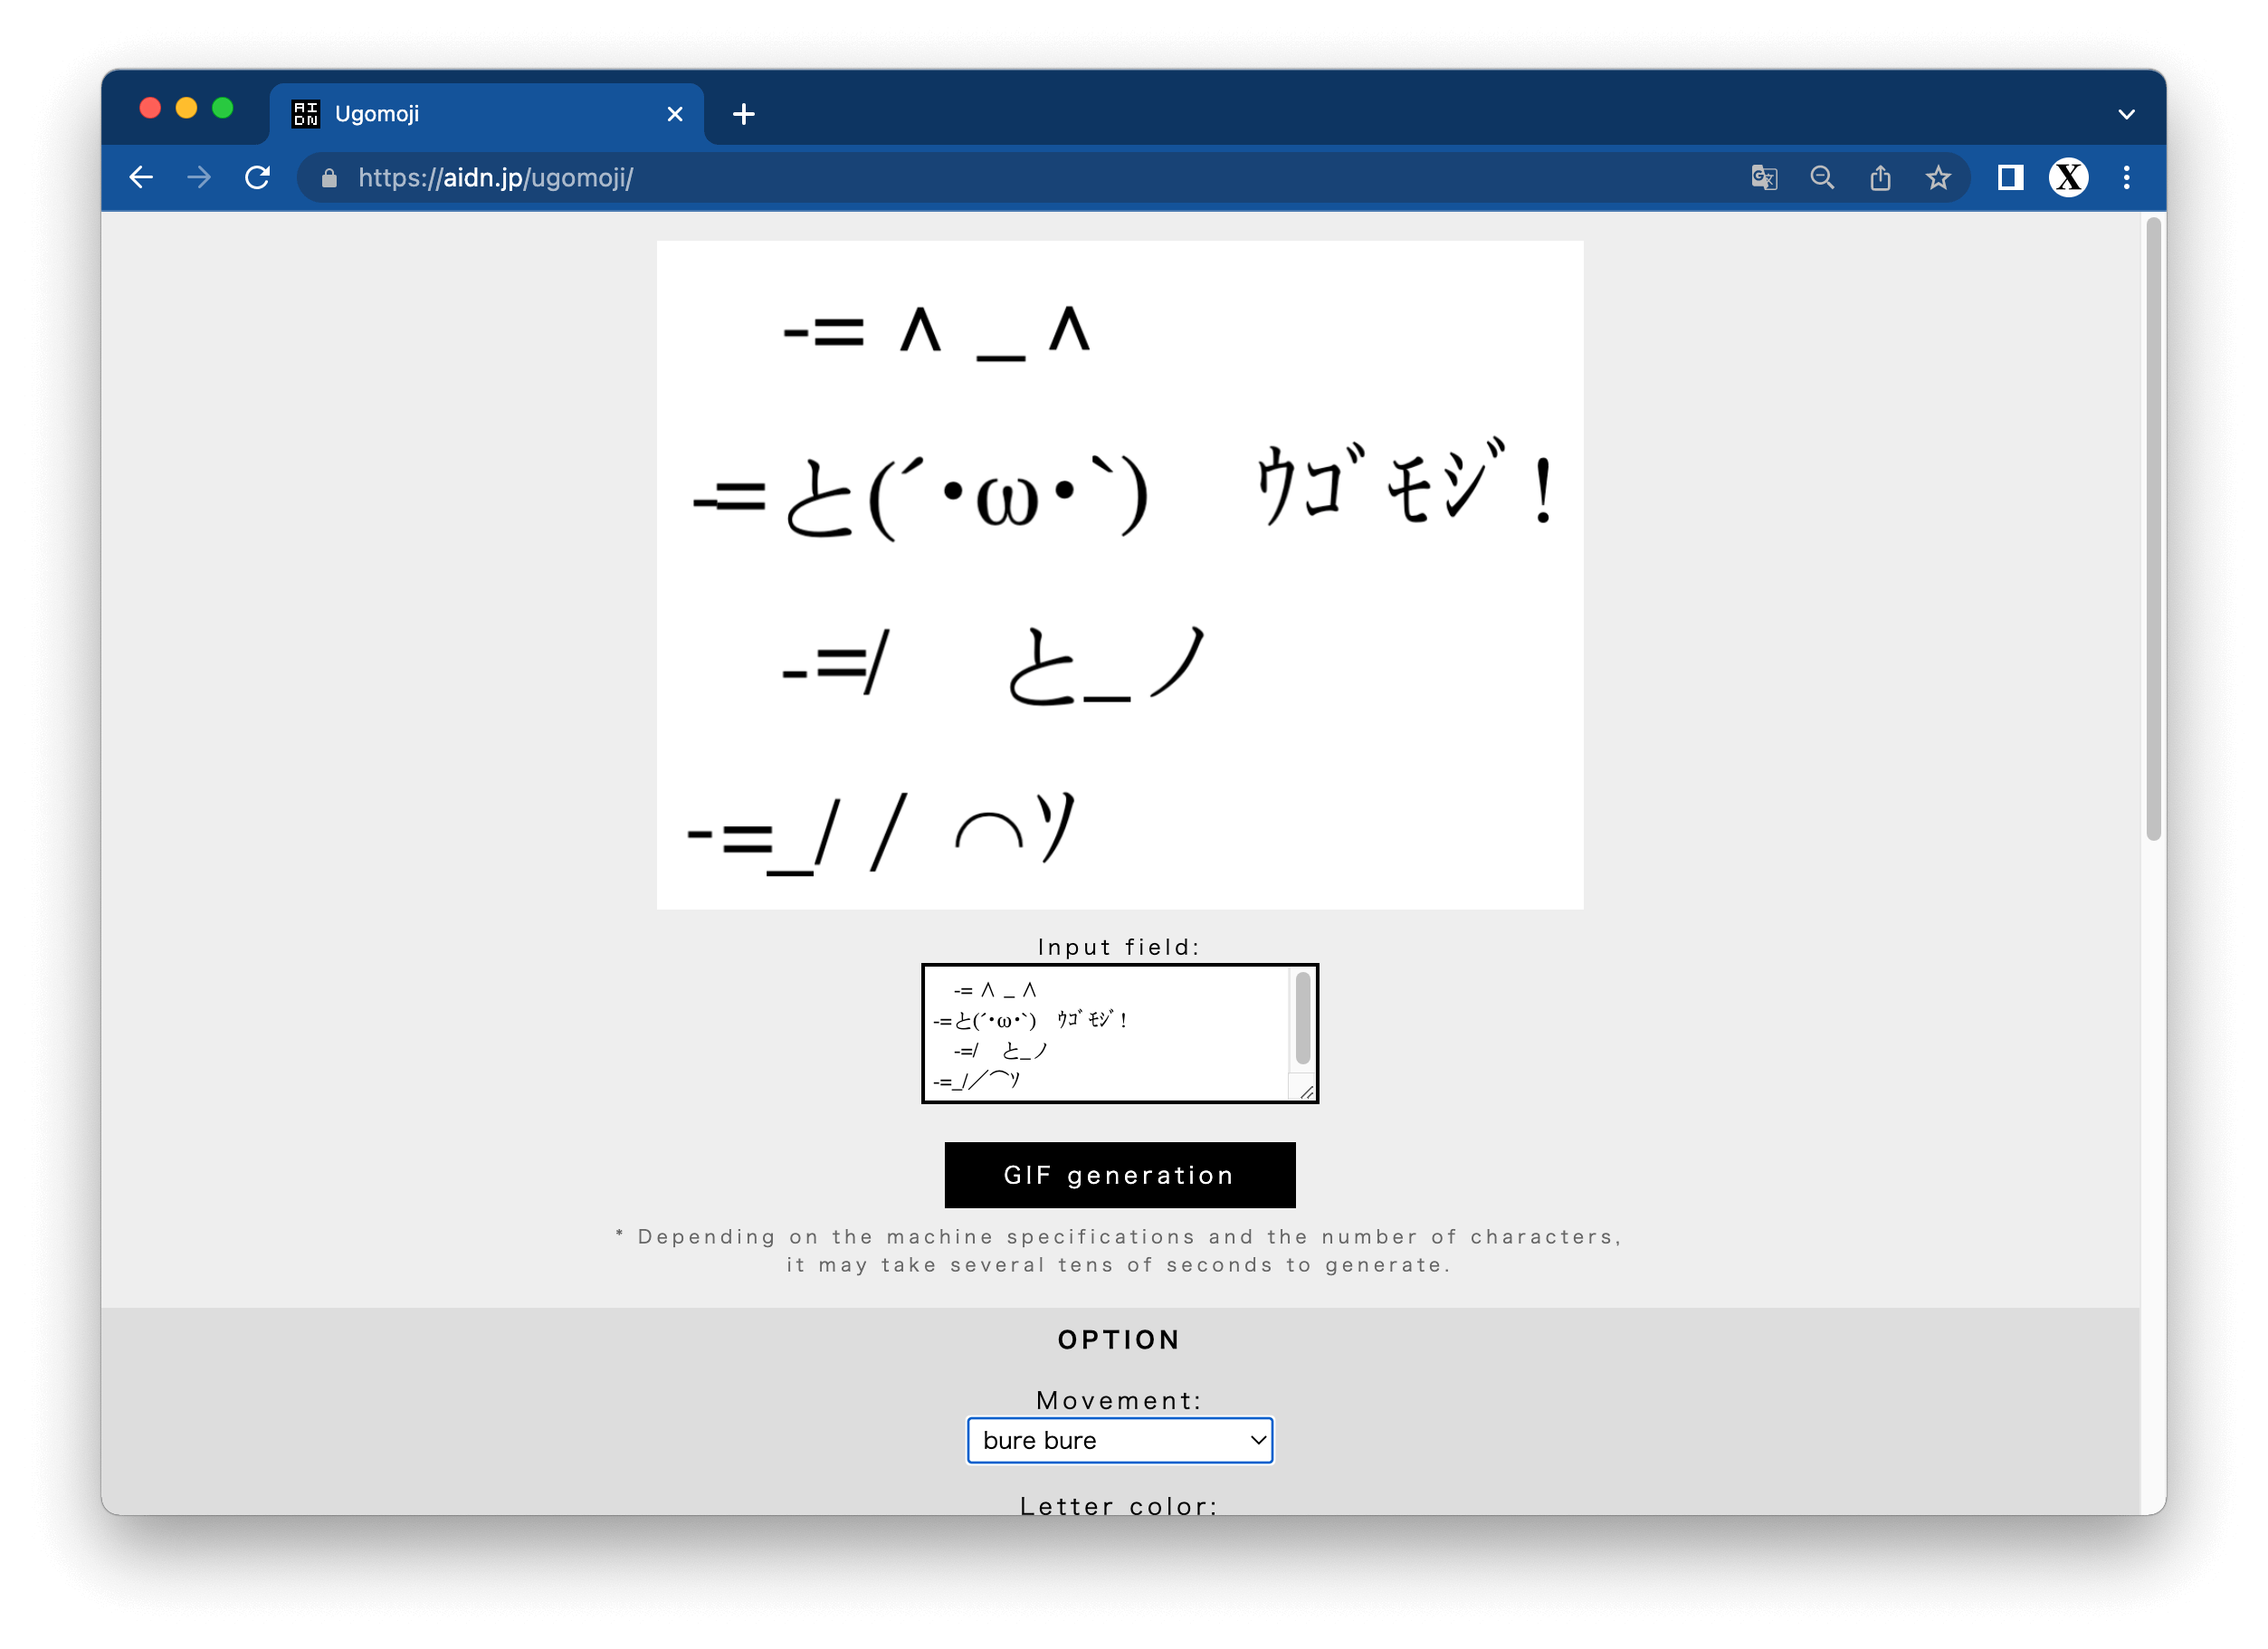Viewport: 2268px width, 1649px height.
Task: Open the X profile avatar menu
Action: click(x=2068, y=178)
